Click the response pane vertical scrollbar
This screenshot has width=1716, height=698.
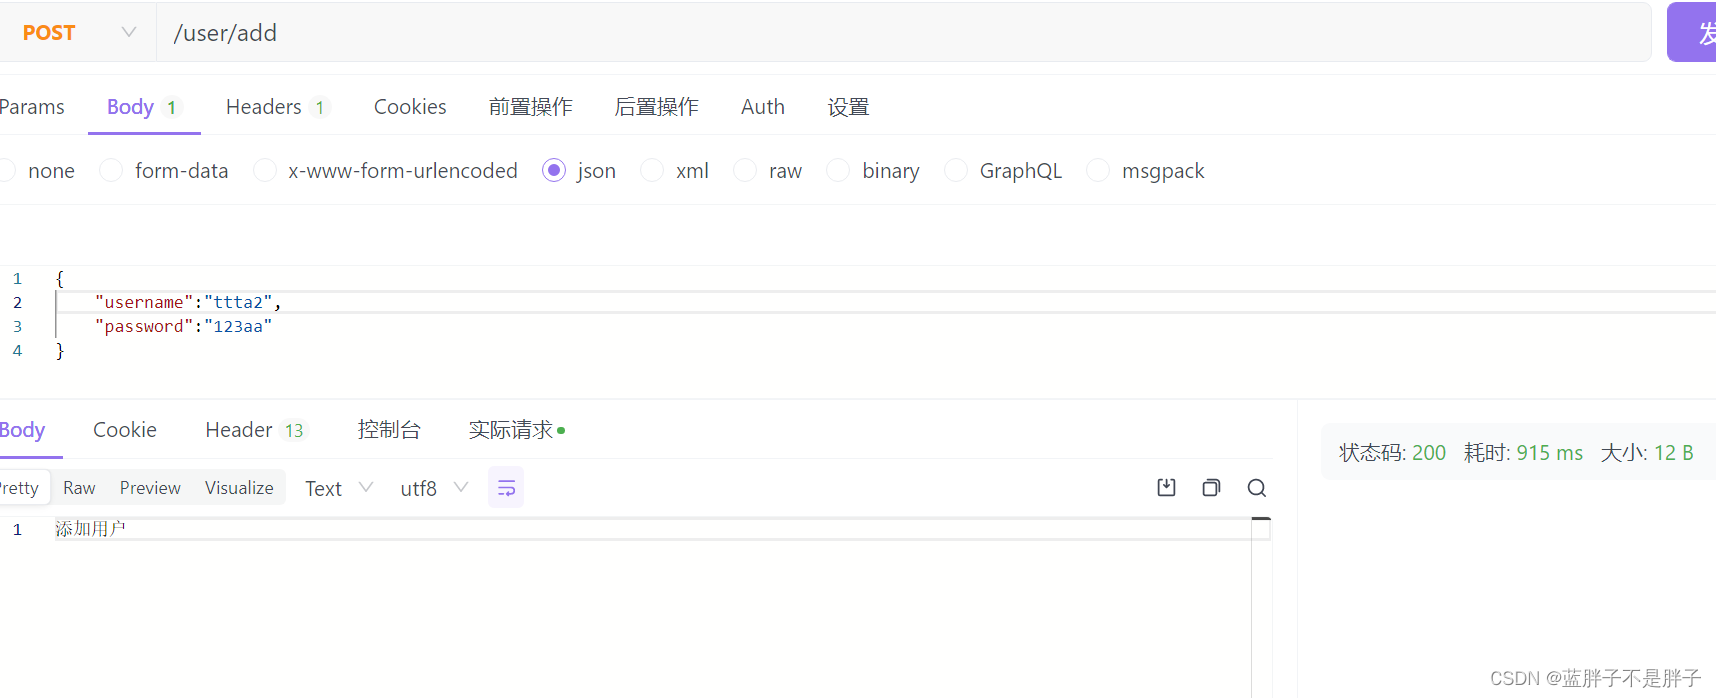tap(1261, 606)
